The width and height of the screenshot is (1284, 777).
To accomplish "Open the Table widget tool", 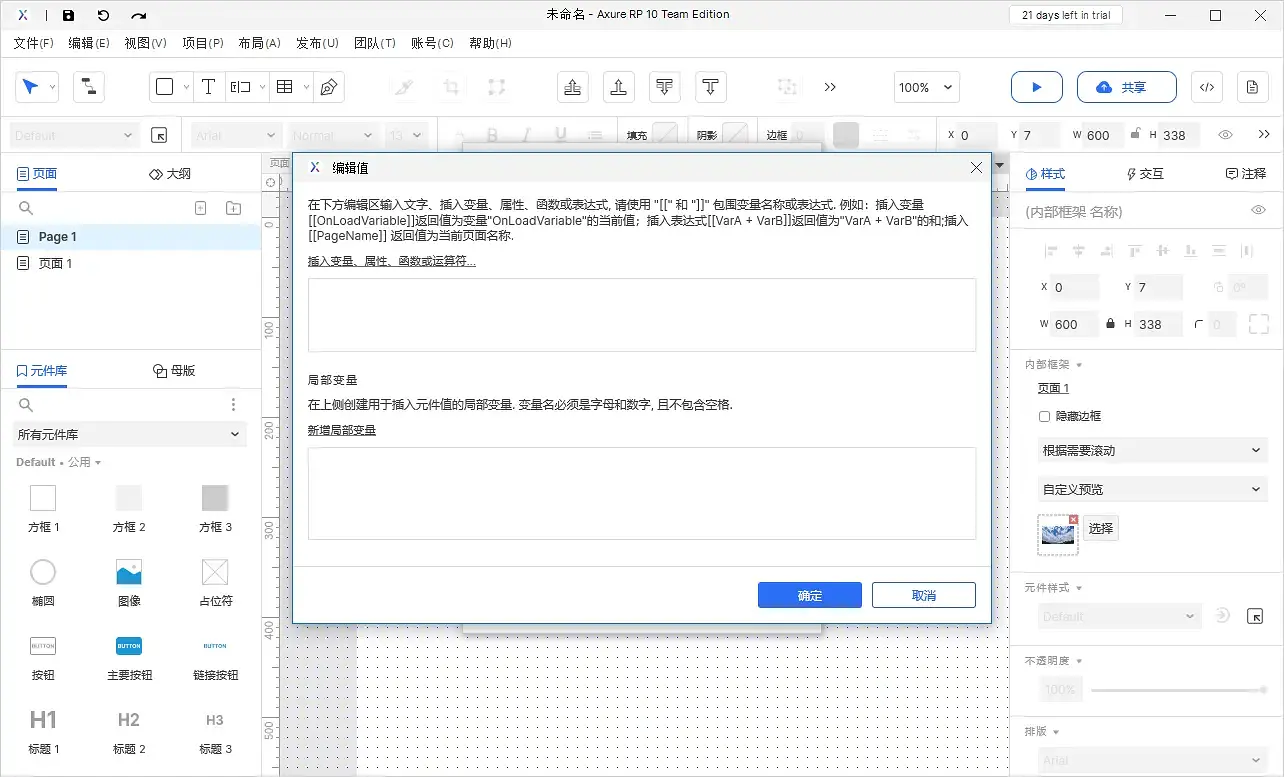I will (x=286, y=87).
